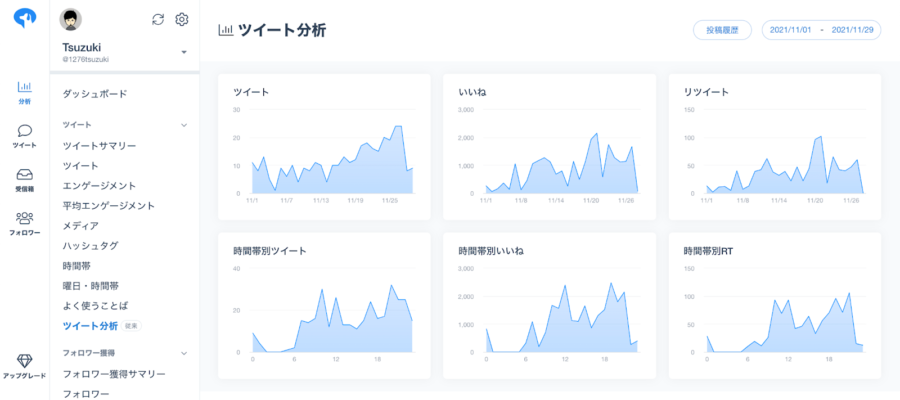This screenshot has width=900, height=400.
Task: Open ハッシュタグ menu item
Action: (90, 246)
